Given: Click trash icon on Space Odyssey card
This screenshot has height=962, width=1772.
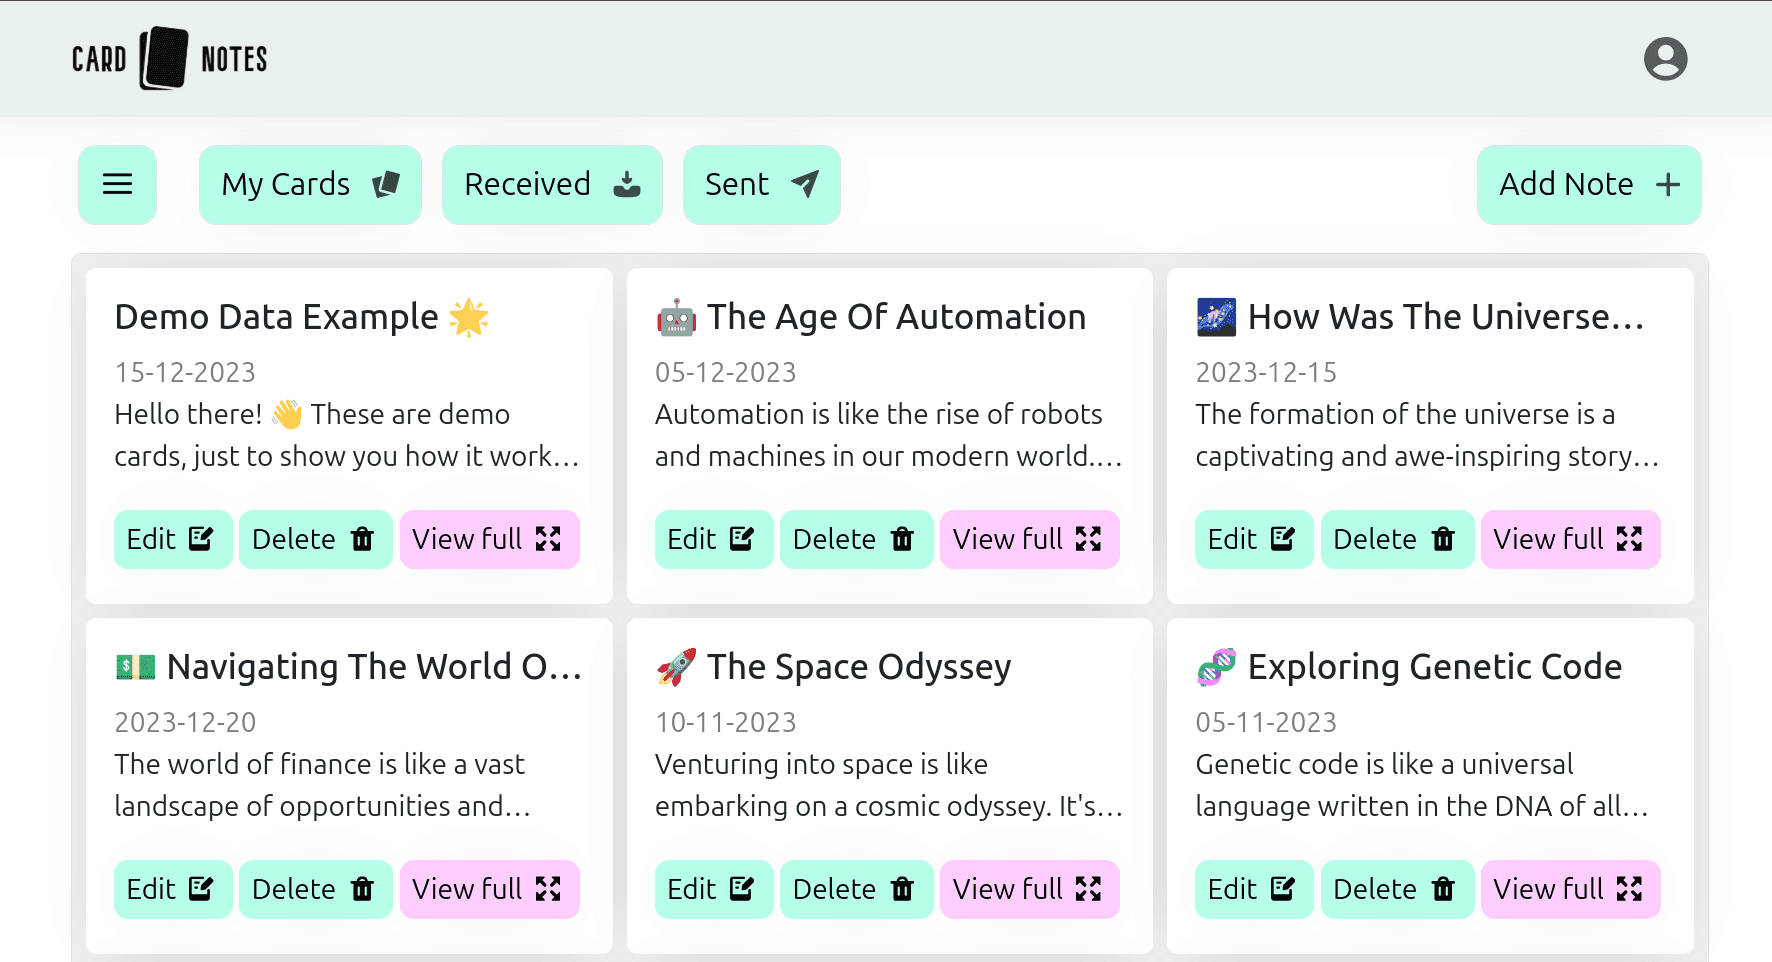Looking at the screenshot, I should 902,889.
